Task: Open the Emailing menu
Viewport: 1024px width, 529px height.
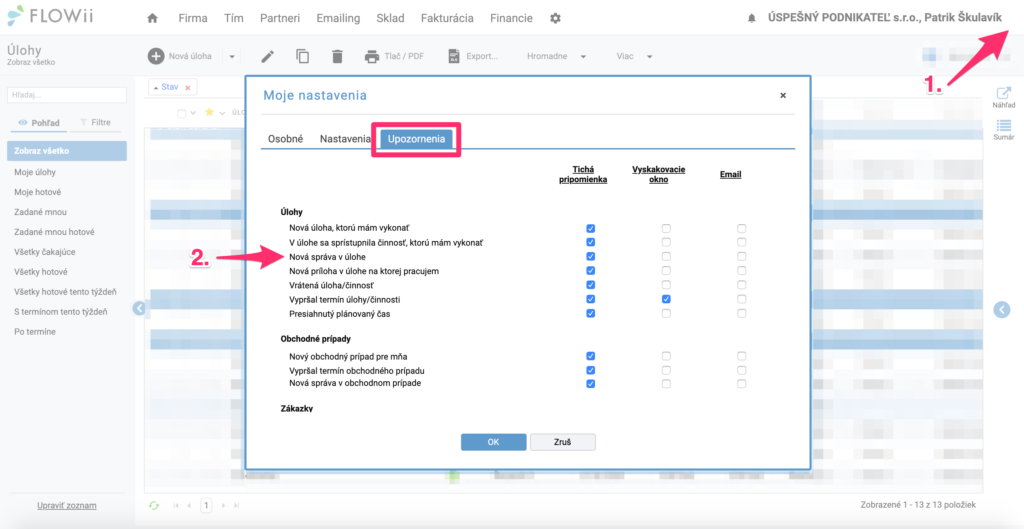Action: coord(338,18)
